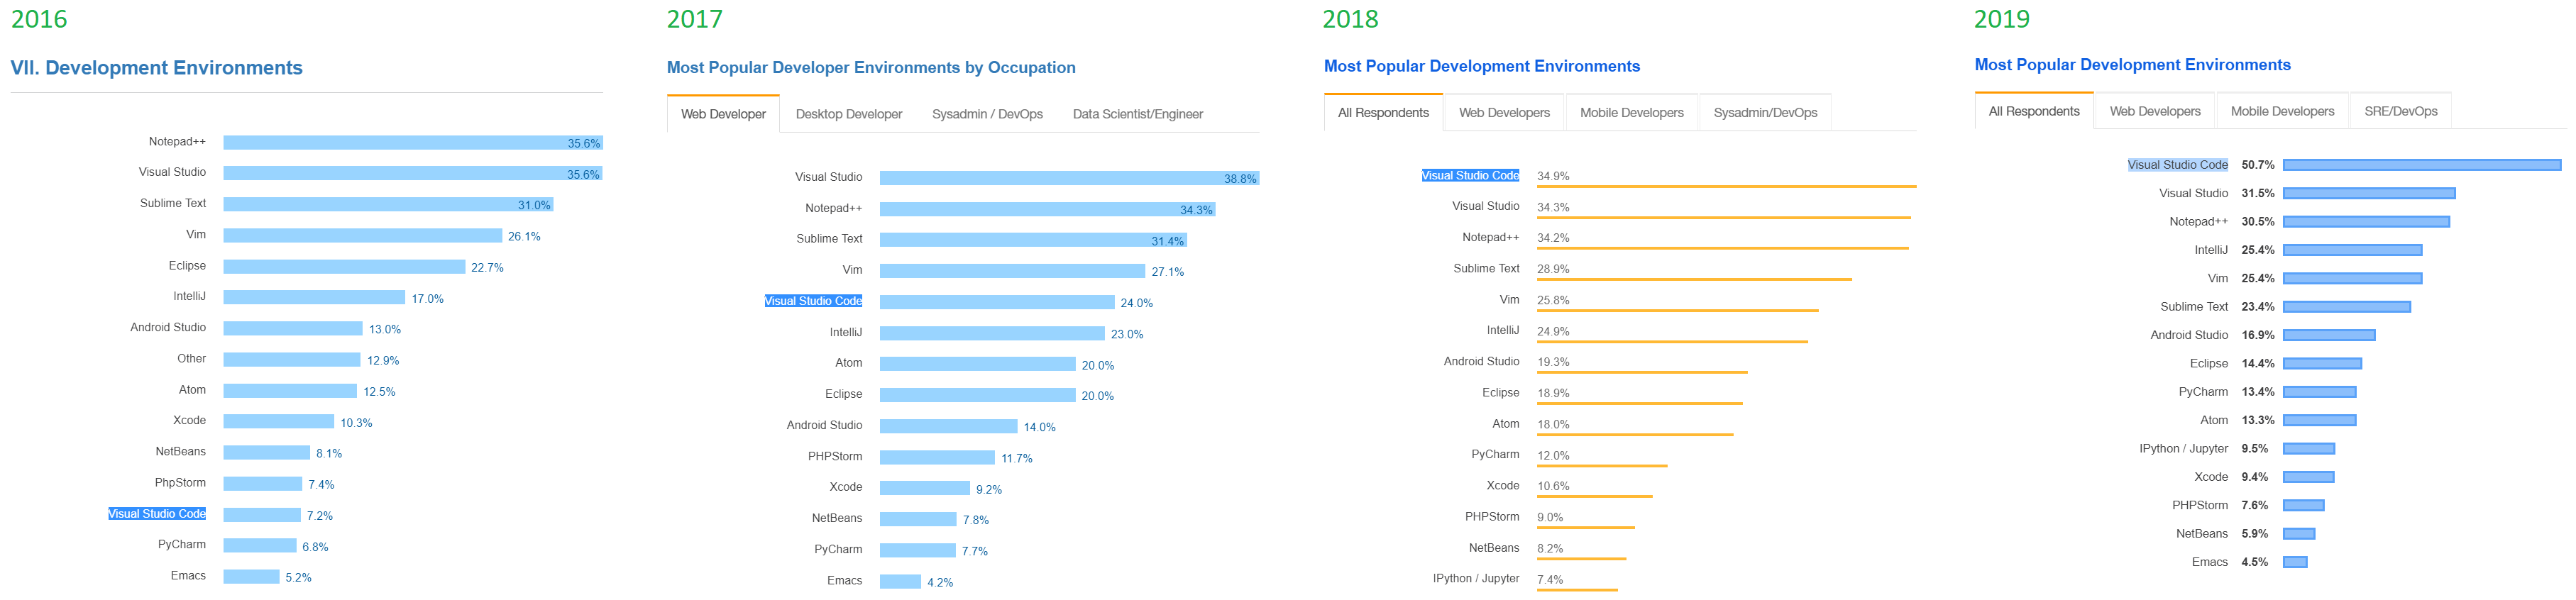This screenshot has width=2576, height=600.
Task: Click the 23.4% Sublime Text value in 2019
Action: 2257,307
